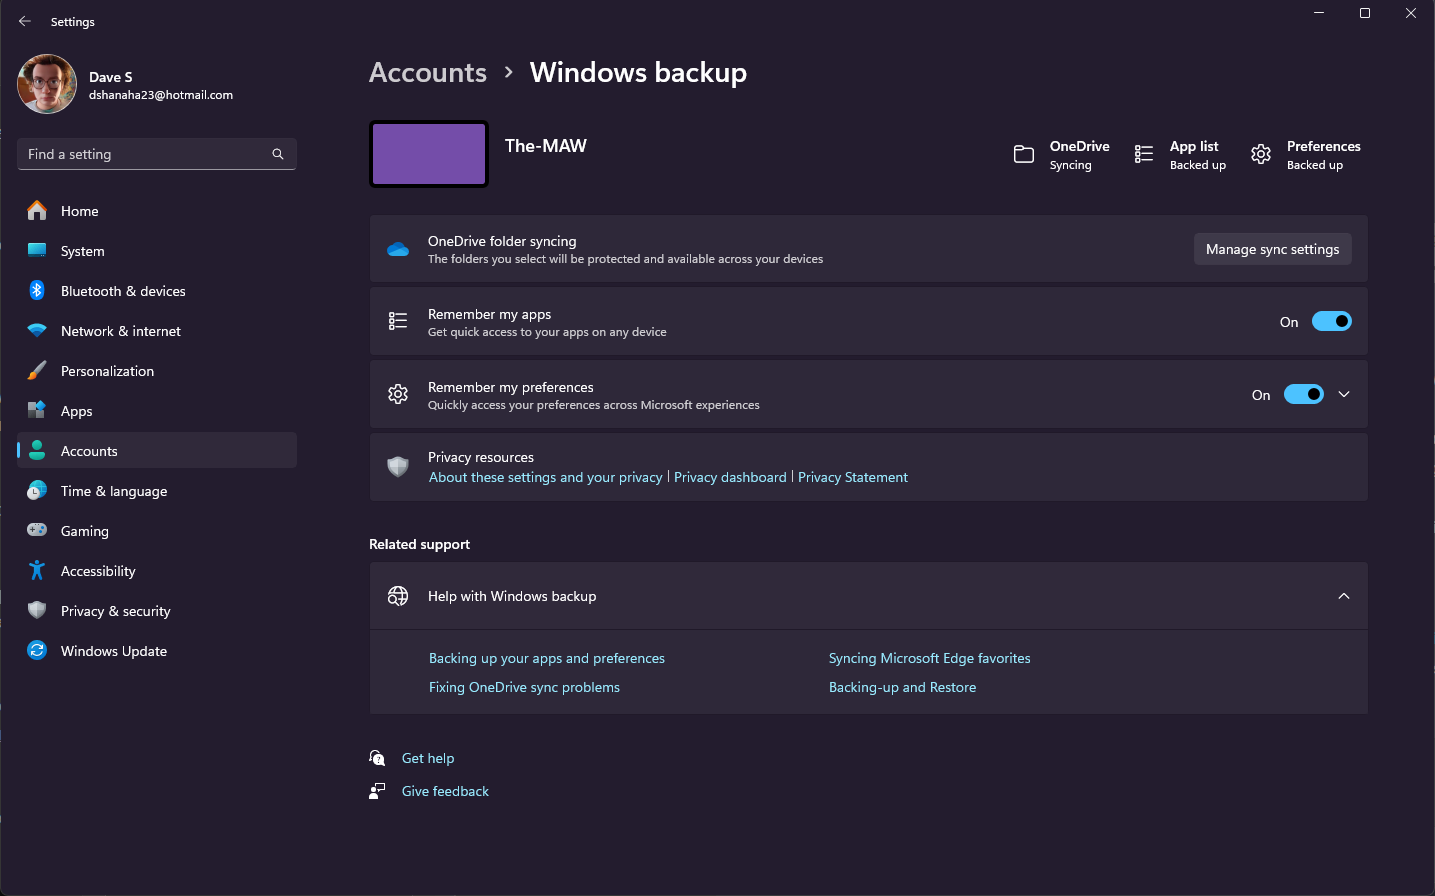The image size is (1435, 896).
Task: Open OneDrive syncing status icon
Action: click(1023, 154)
